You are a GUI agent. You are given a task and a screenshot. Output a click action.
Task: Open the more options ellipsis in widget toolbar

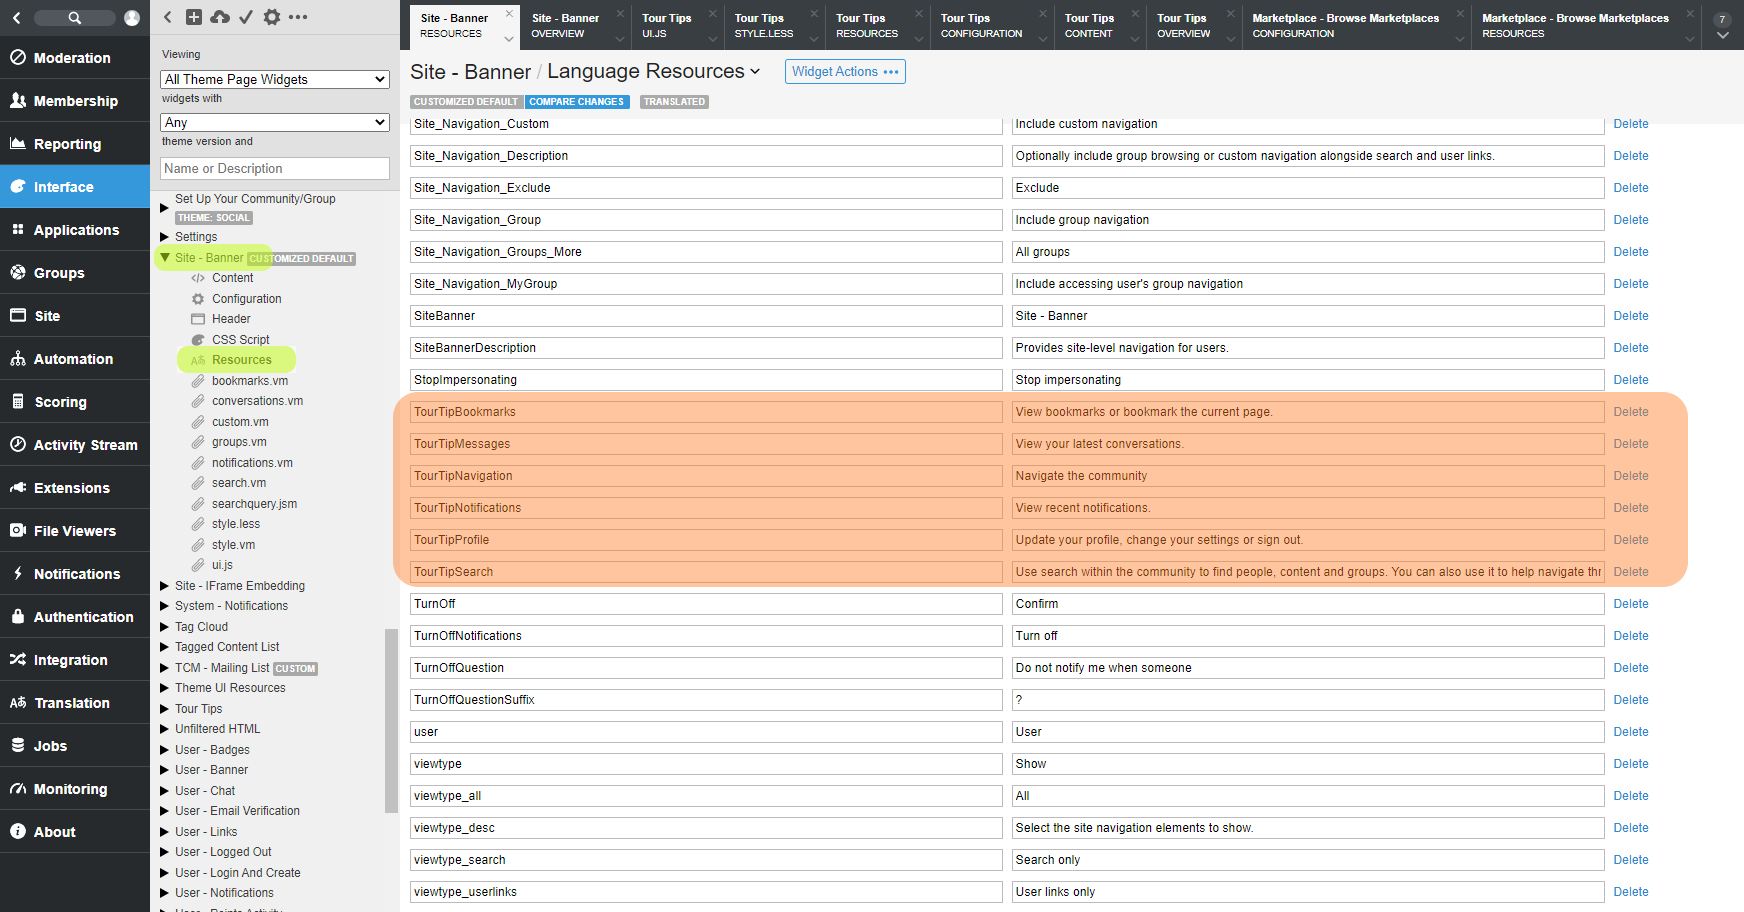pos(298,17)
